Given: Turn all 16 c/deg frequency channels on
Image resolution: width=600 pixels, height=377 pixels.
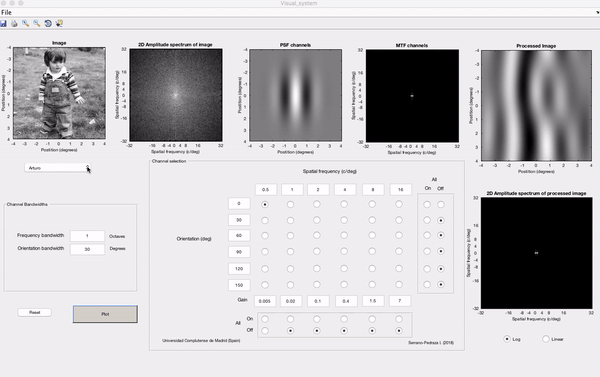Looking at the screenshot, I should (399, 319).
